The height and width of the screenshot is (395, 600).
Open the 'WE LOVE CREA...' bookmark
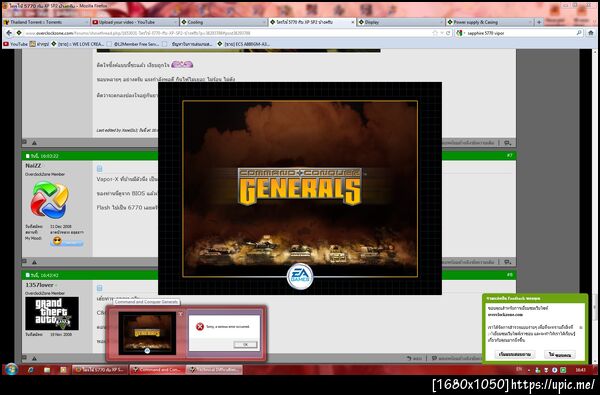(78, 44)
